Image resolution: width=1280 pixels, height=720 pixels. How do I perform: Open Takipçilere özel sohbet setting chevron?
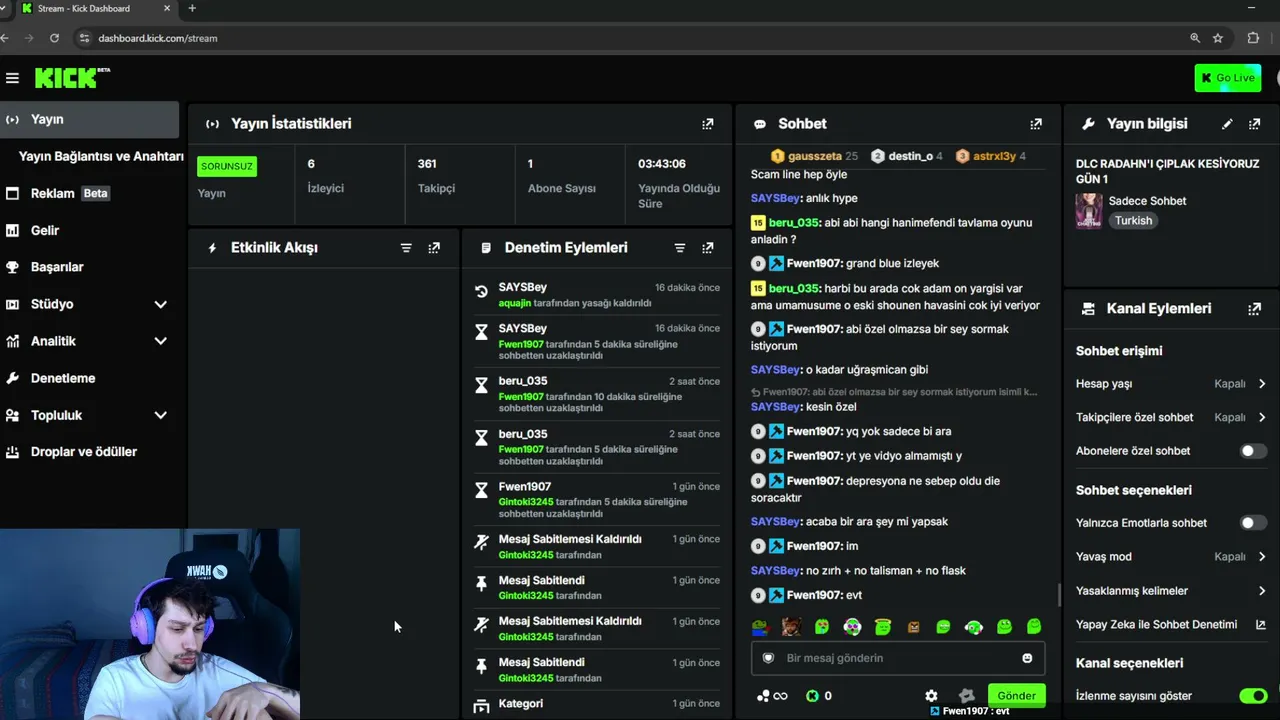[1262, 418]
